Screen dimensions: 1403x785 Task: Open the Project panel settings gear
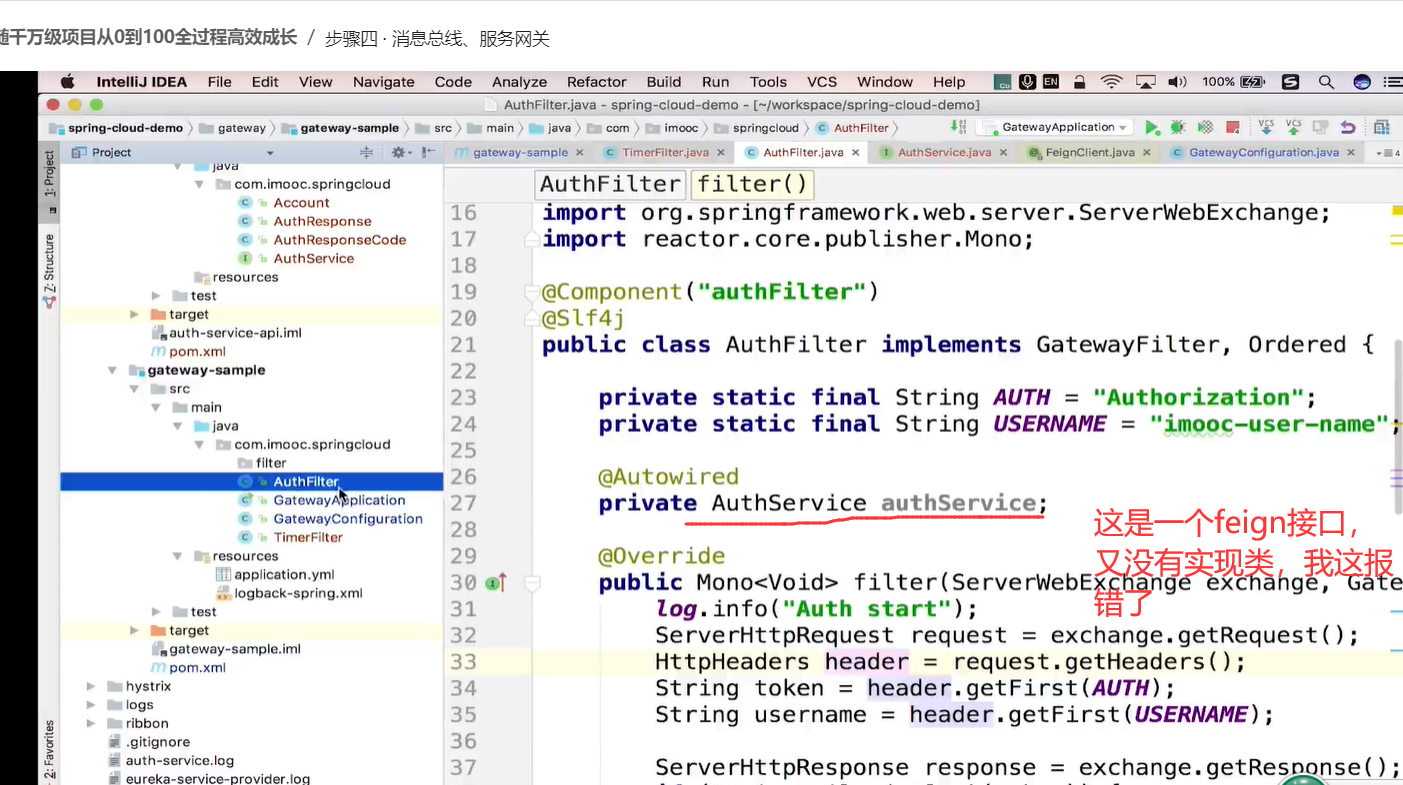tap(399, 152)
